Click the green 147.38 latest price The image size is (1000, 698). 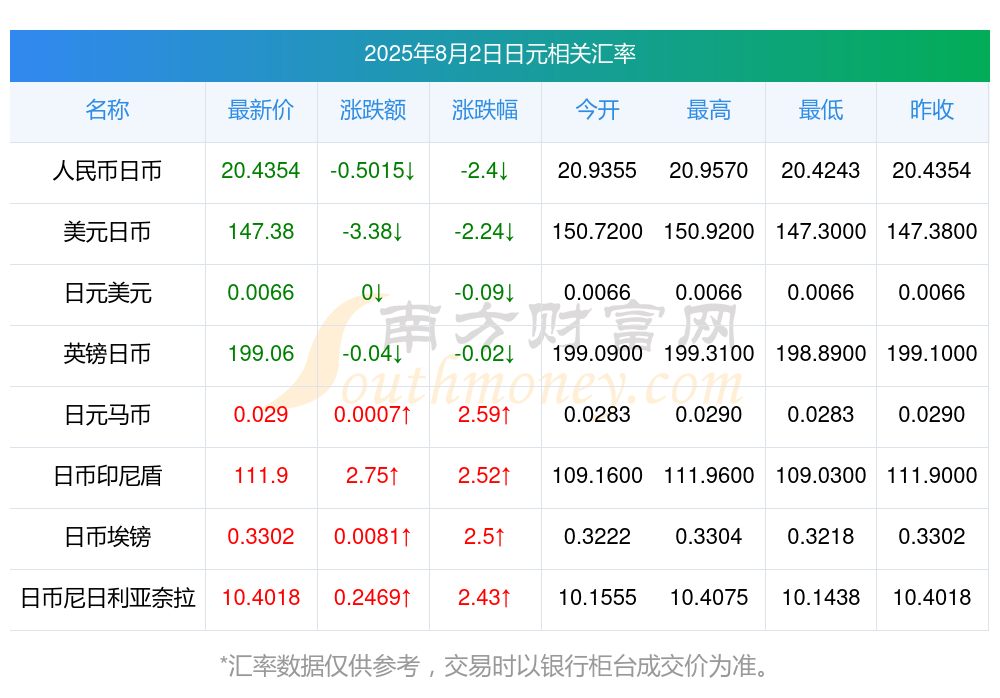click(x=261, y=231)
